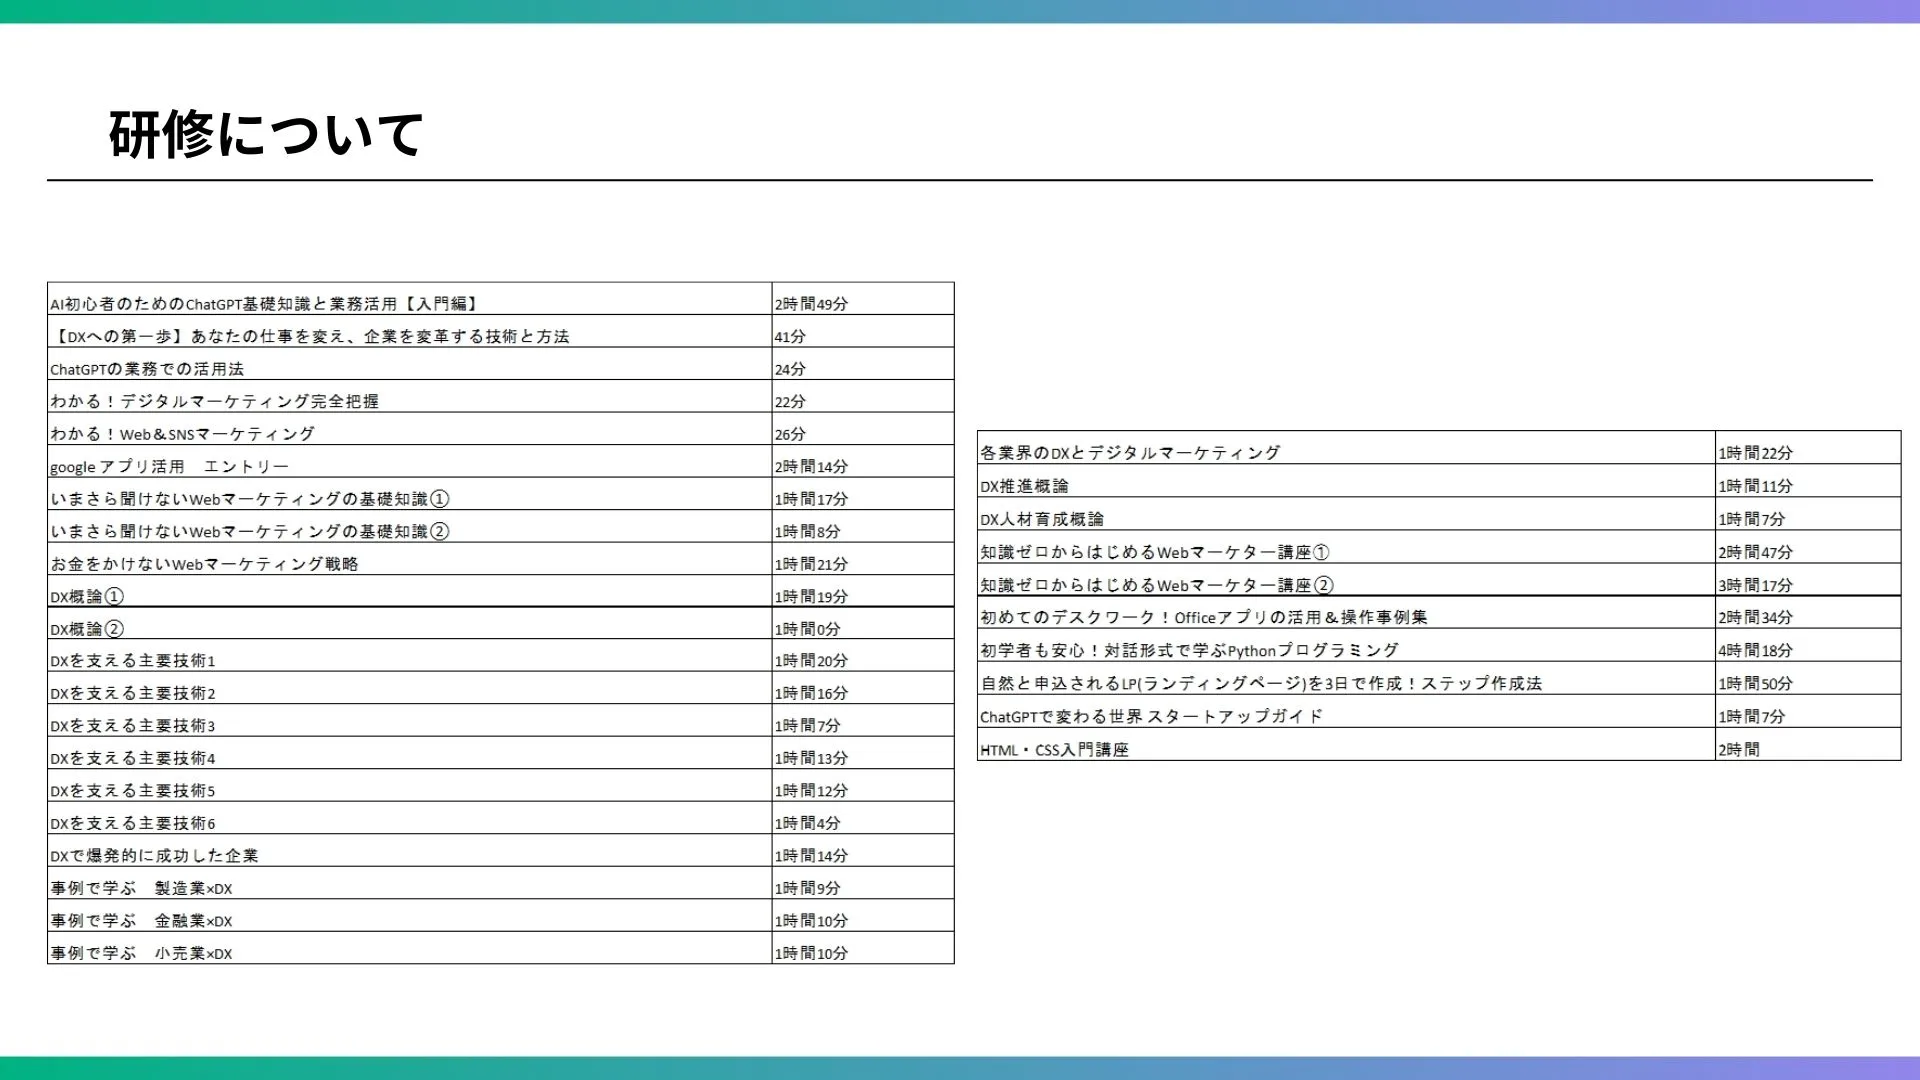
Task: Click the 2時間49分 duration cell
Action: pos(811,304)
